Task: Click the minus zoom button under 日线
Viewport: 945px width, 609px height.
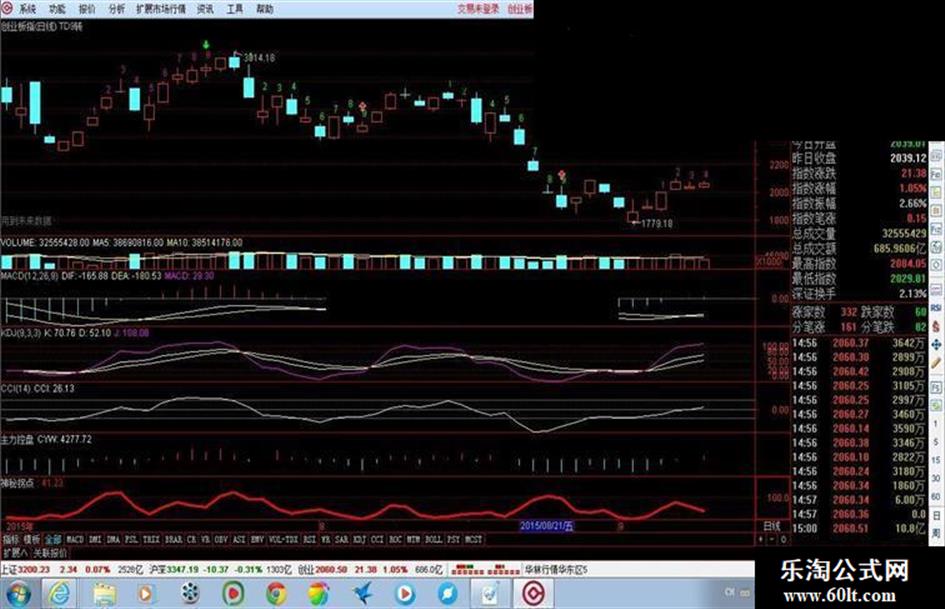Action: pos(772,539)
